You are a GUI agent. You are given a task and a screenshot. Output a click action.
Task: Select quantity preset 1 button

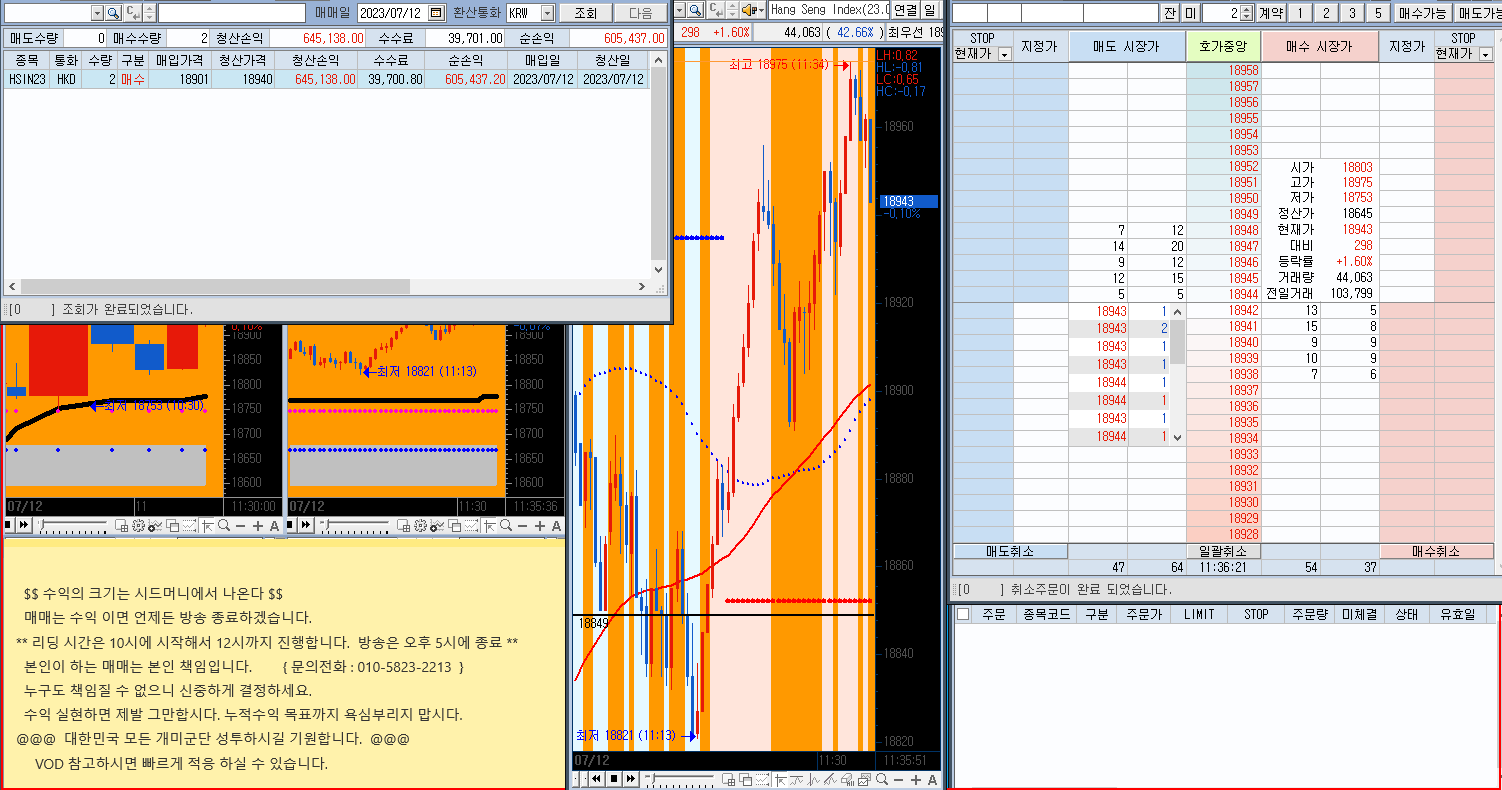(1300, 13)
